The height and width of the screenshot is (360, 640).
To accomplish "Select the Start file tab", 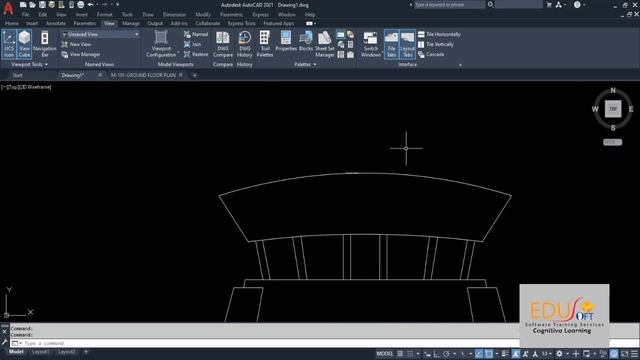I will tap(18, 75).
